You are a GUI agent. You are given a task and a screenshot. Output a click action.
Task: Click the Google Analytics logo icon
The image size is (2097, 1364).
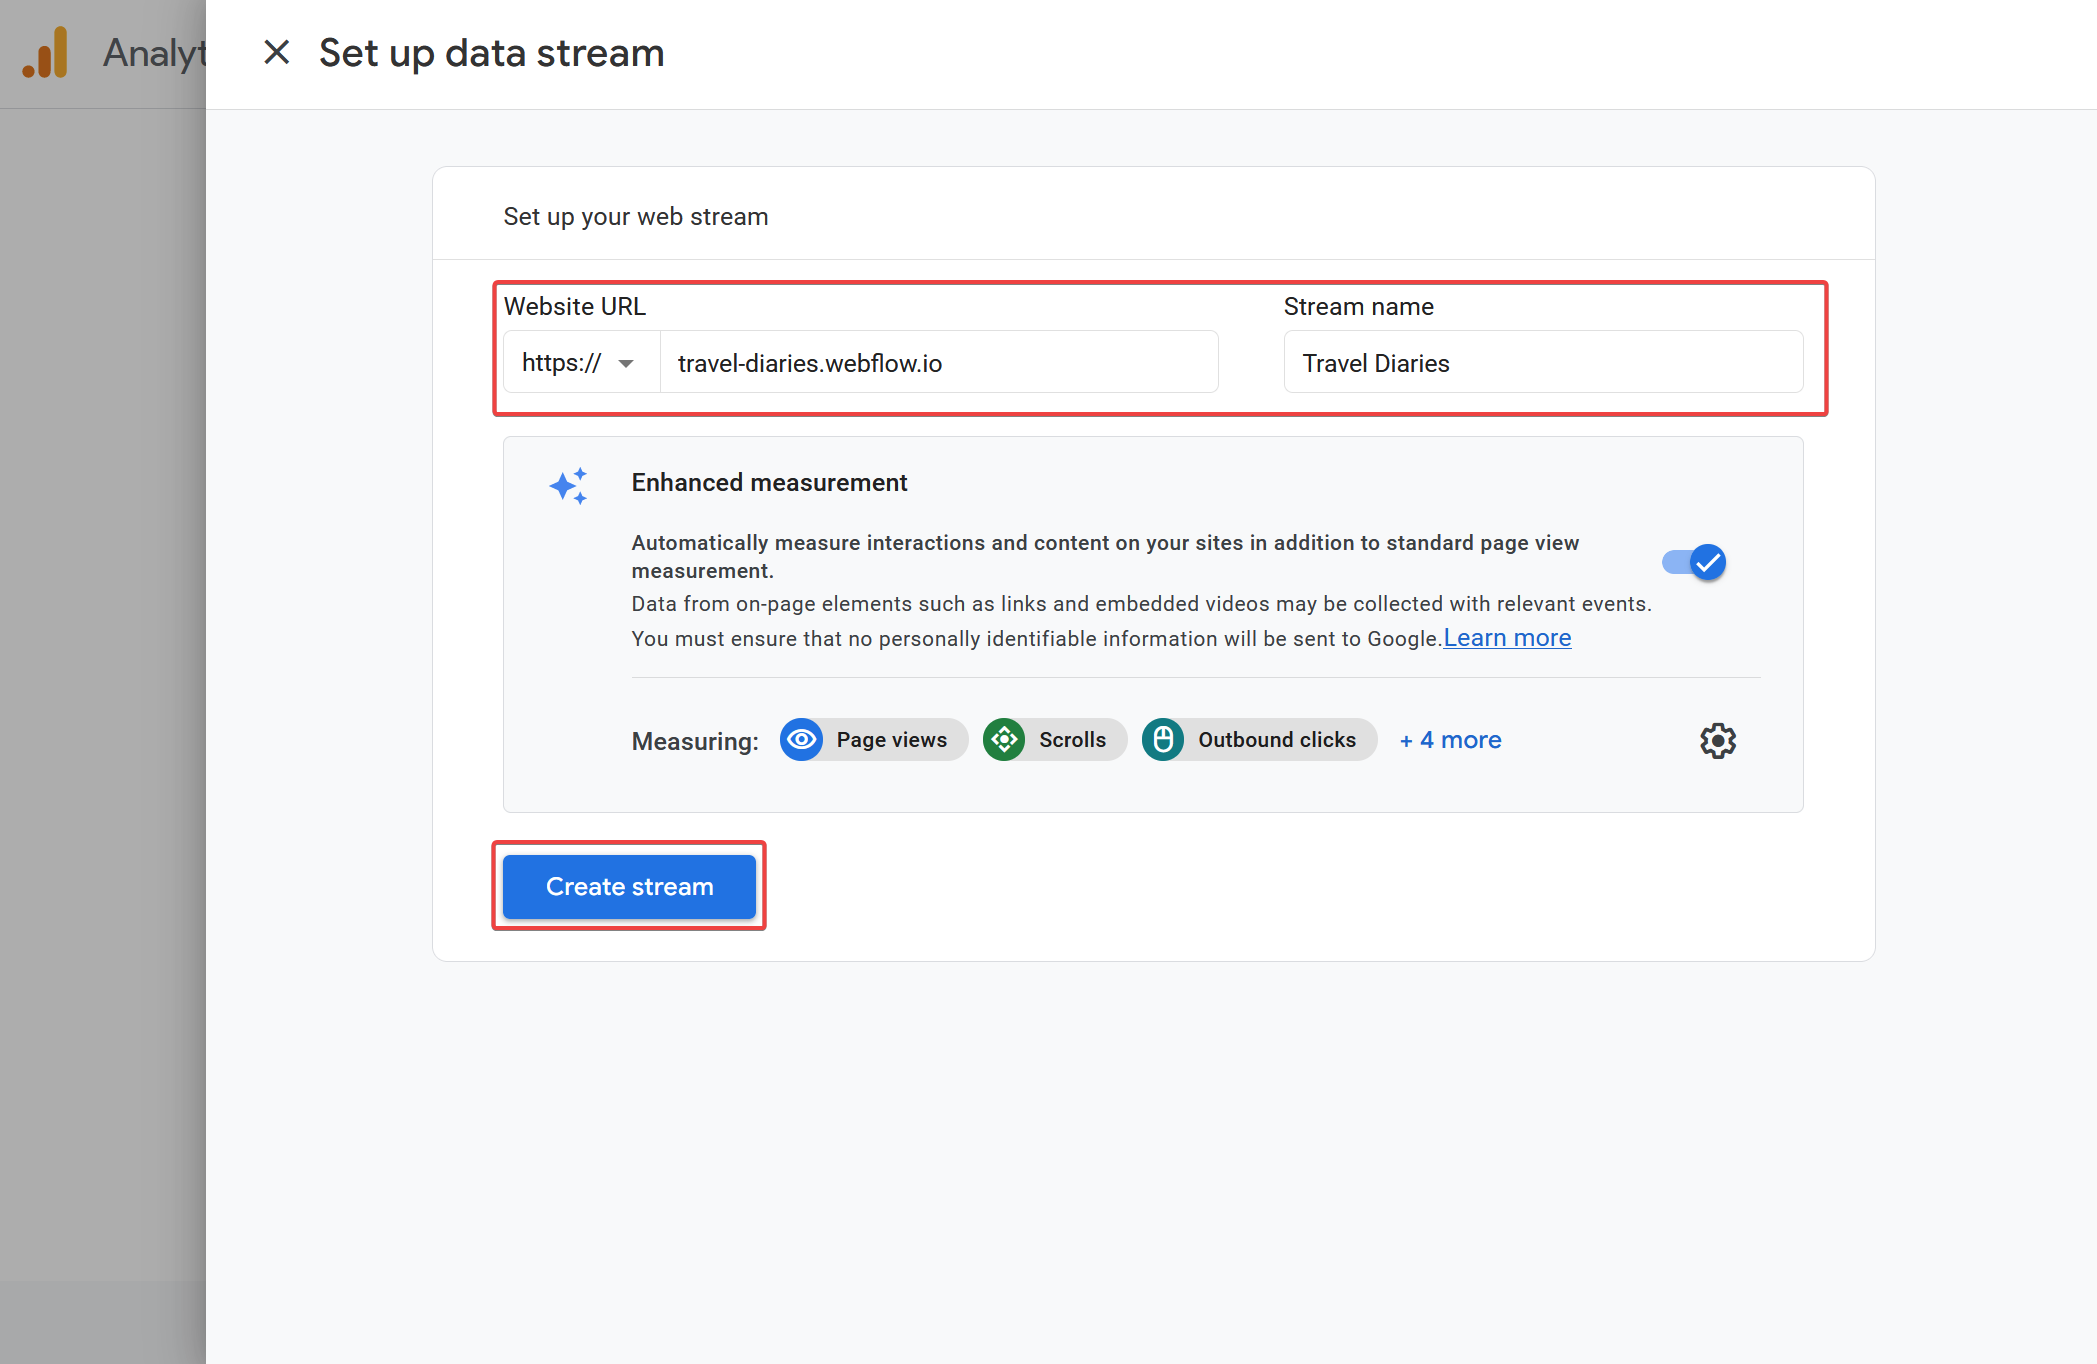[46, 53]
